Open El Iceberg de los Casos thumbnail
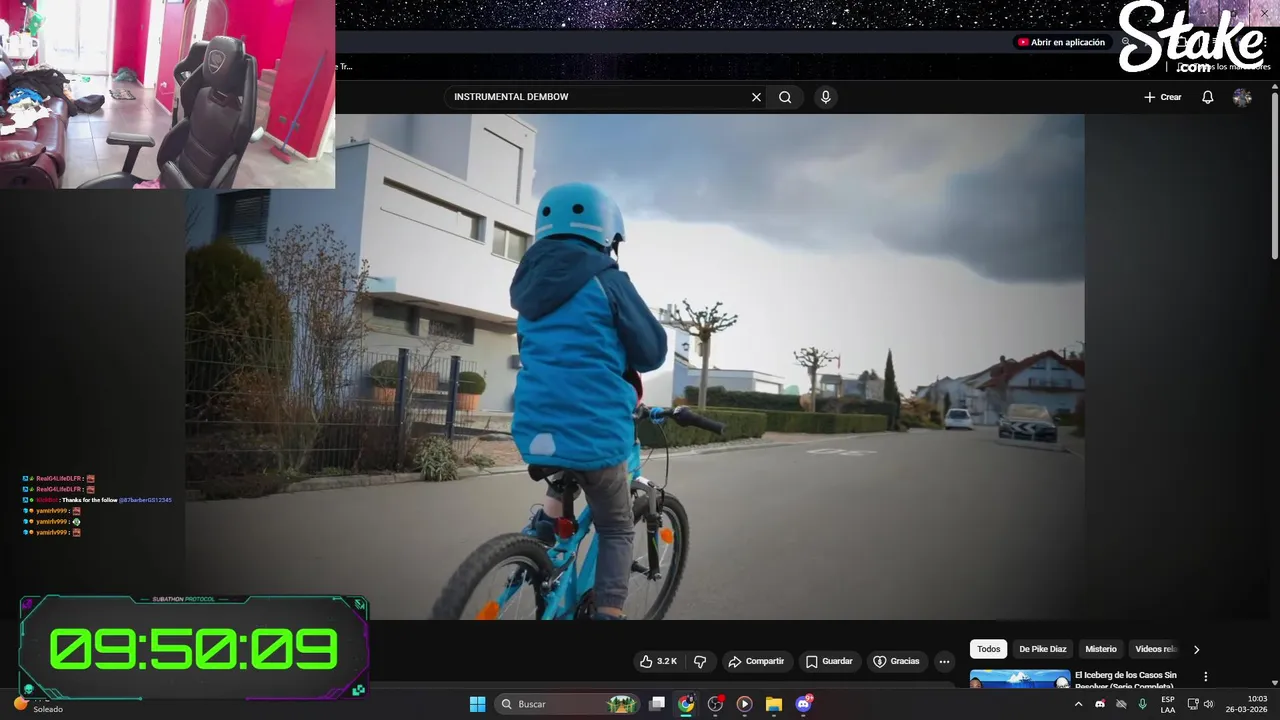 [1019, 679]
